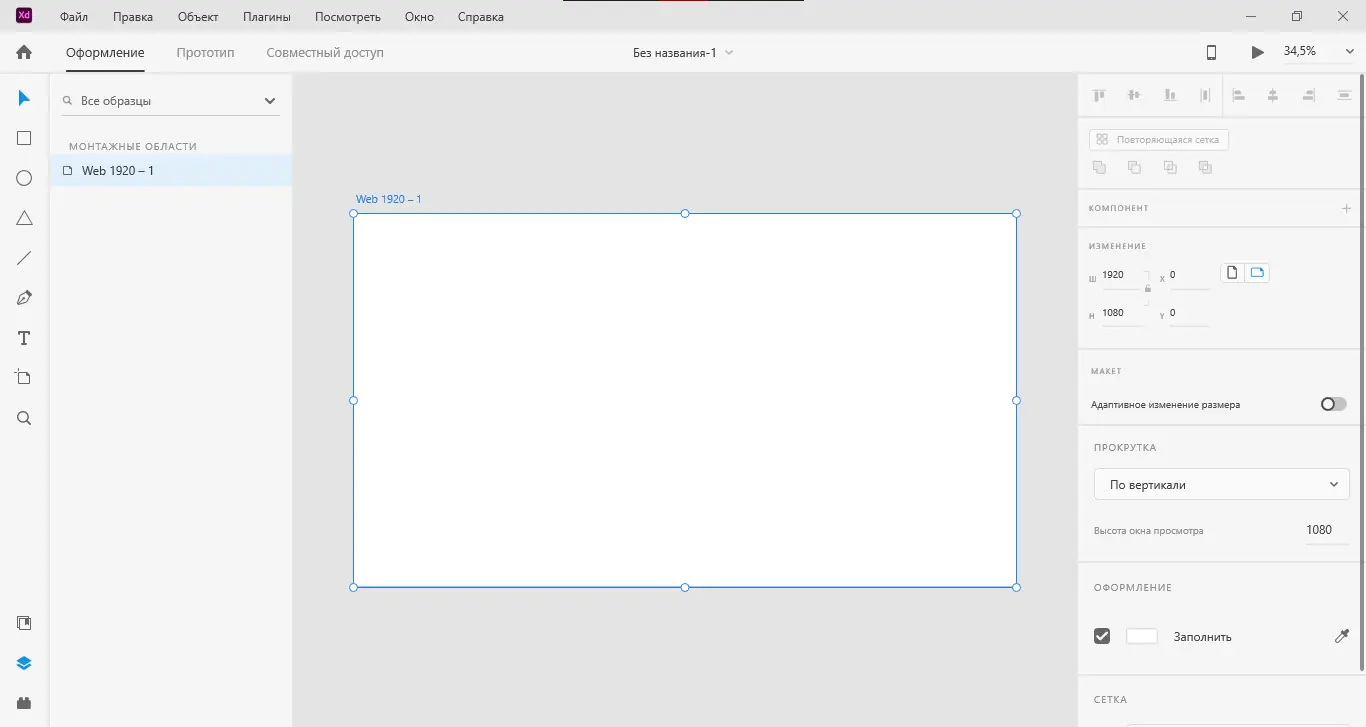Open the Объект menu
This screenshot has width=1366, height=727.
pyautogui.click(x=198, y=17)
